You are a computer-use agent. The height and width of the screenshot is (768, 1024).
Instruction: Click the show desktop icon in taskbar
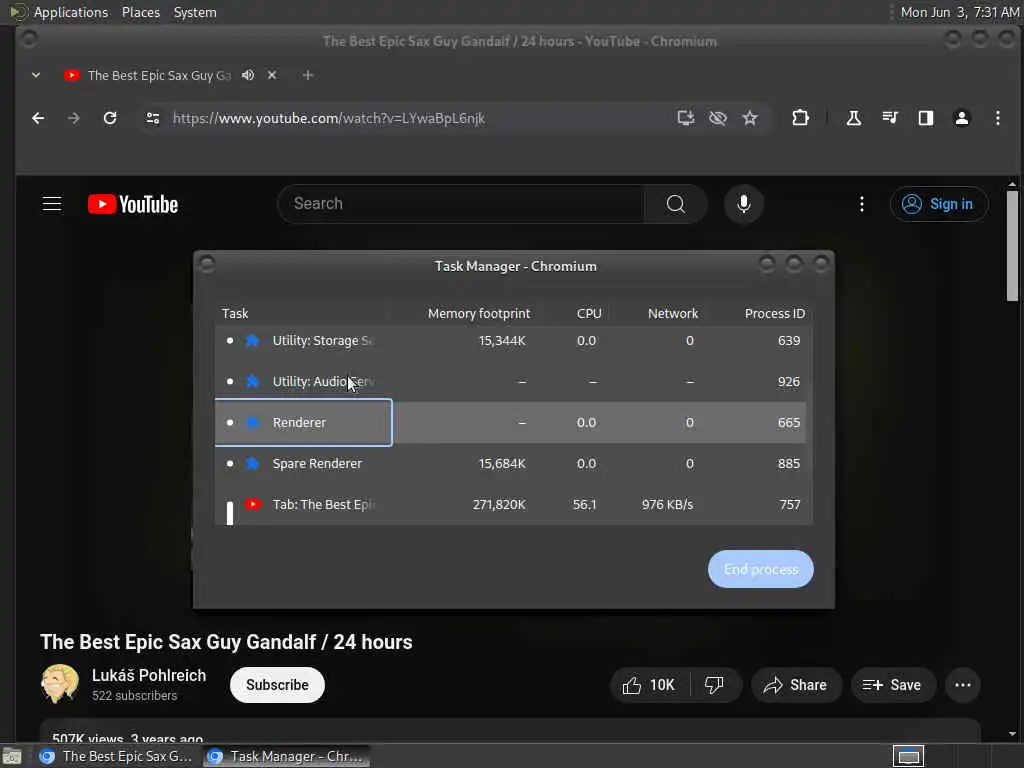click(12, 756)
